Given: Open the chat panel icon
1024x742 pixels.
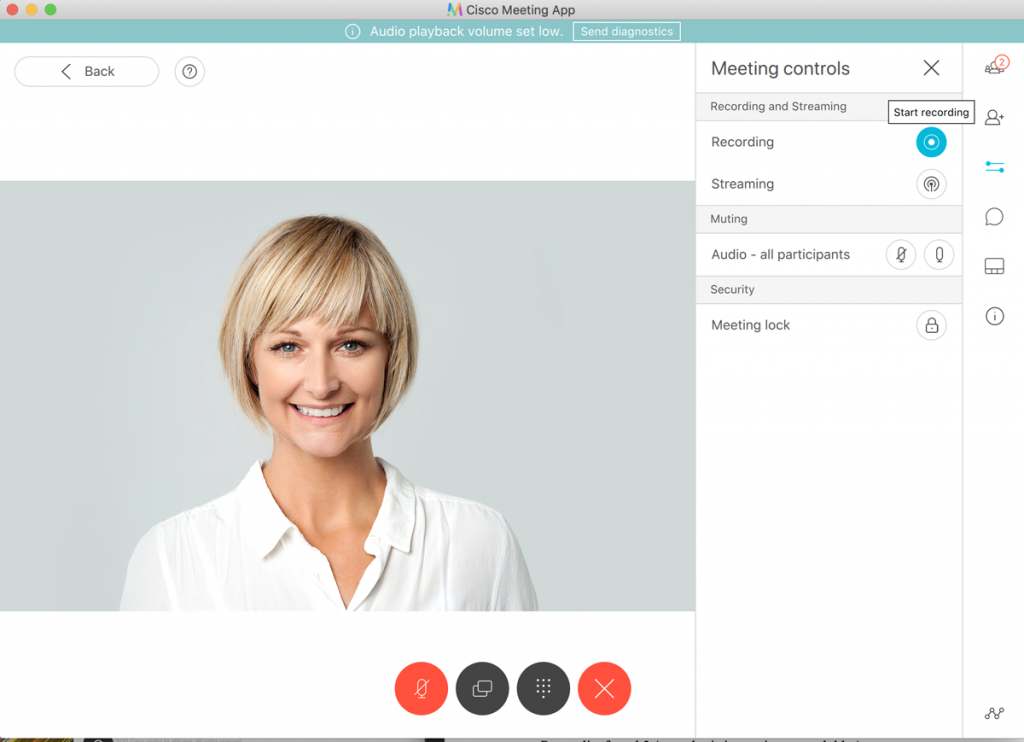Looking at the screenshot, I should coord(994,216).
